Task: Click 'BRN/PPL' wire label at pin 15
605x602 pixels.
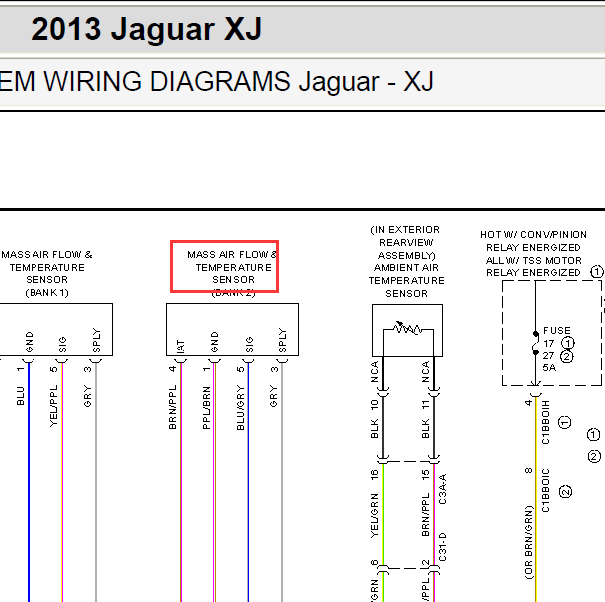Action: [425, 515]
